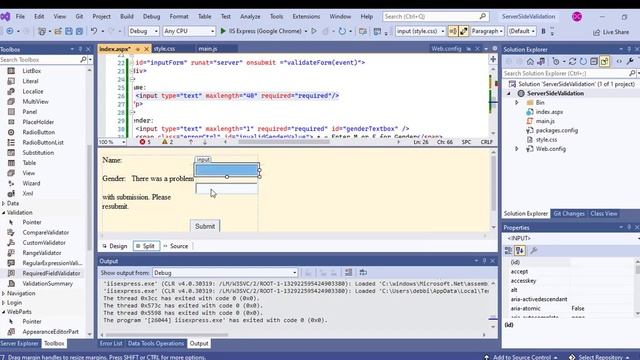The width and height of the screenshot is (640, 360).
Task: Click the Categorized view icon in Properties
Action: [x=509, y=251]
